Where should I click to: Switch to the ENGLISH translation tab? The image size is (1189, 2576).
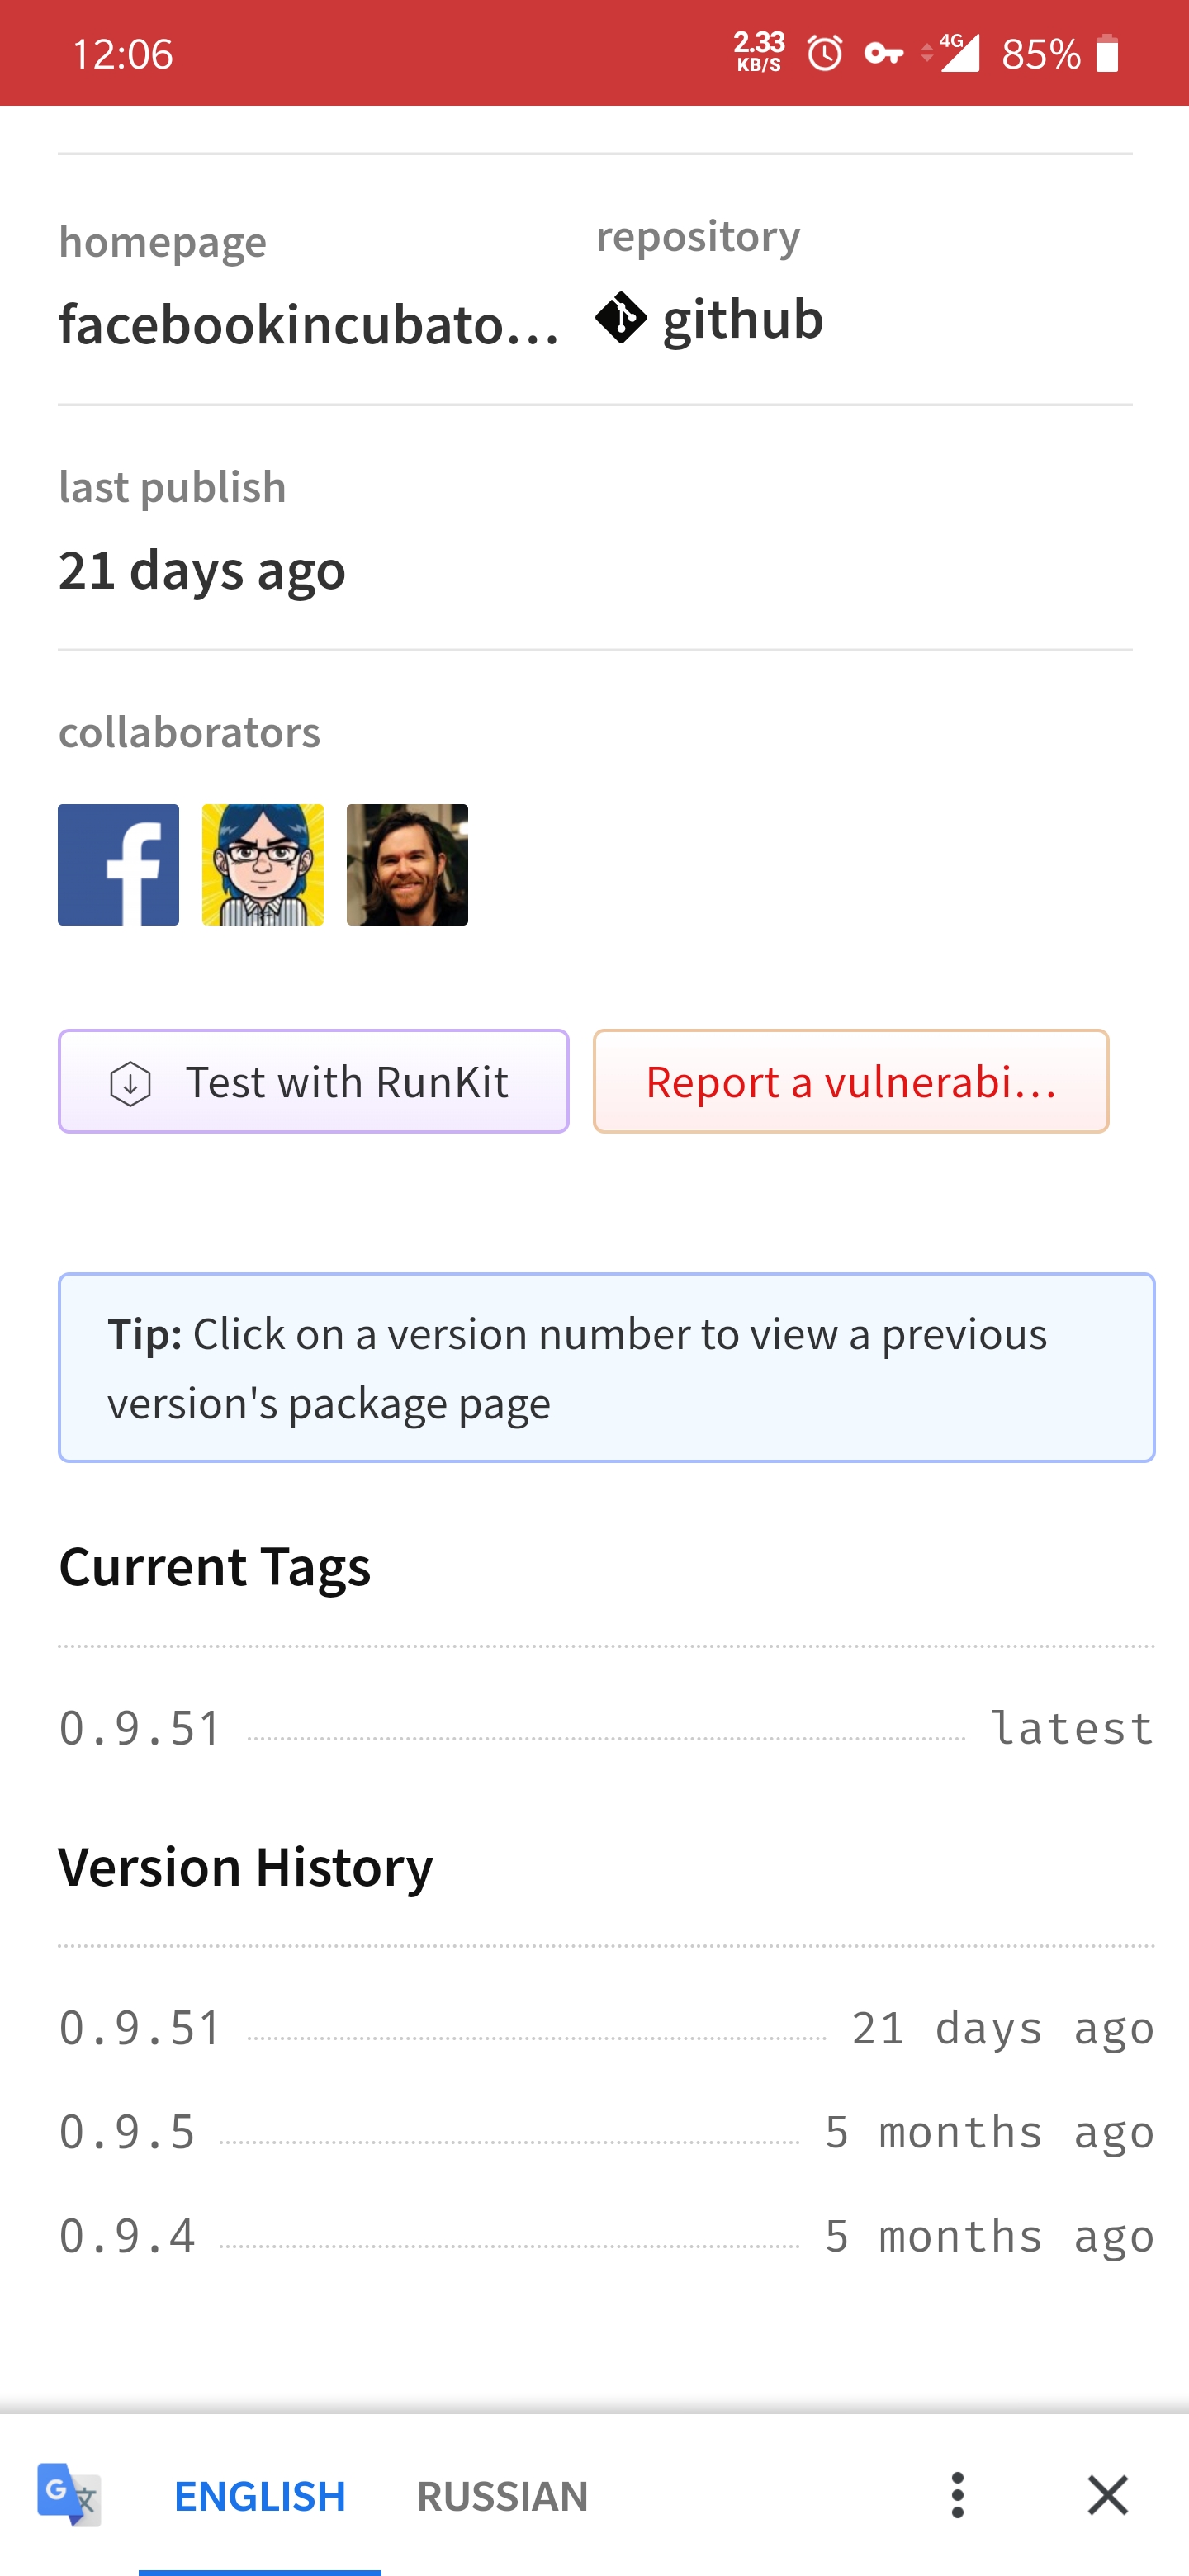pos(259,2495)
